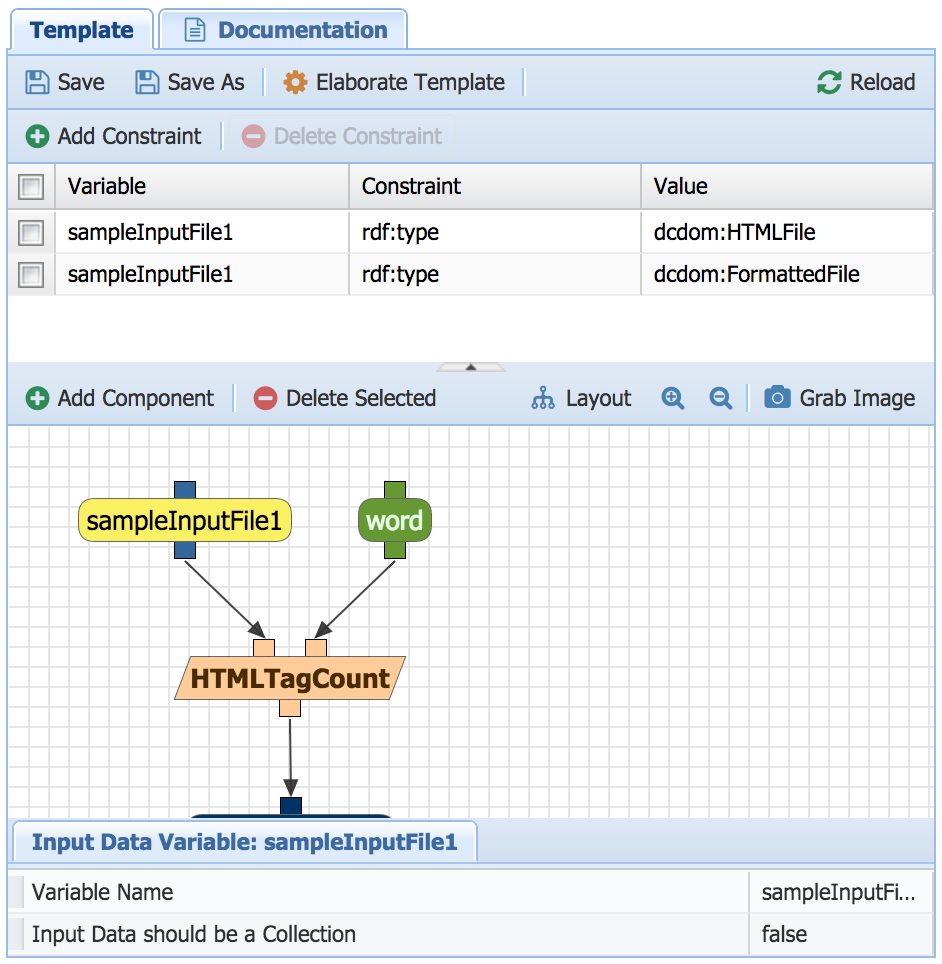The image size is (942, 964).
Task: Zoom out on the workflow canvas
Action: click(x=720, y=398)
